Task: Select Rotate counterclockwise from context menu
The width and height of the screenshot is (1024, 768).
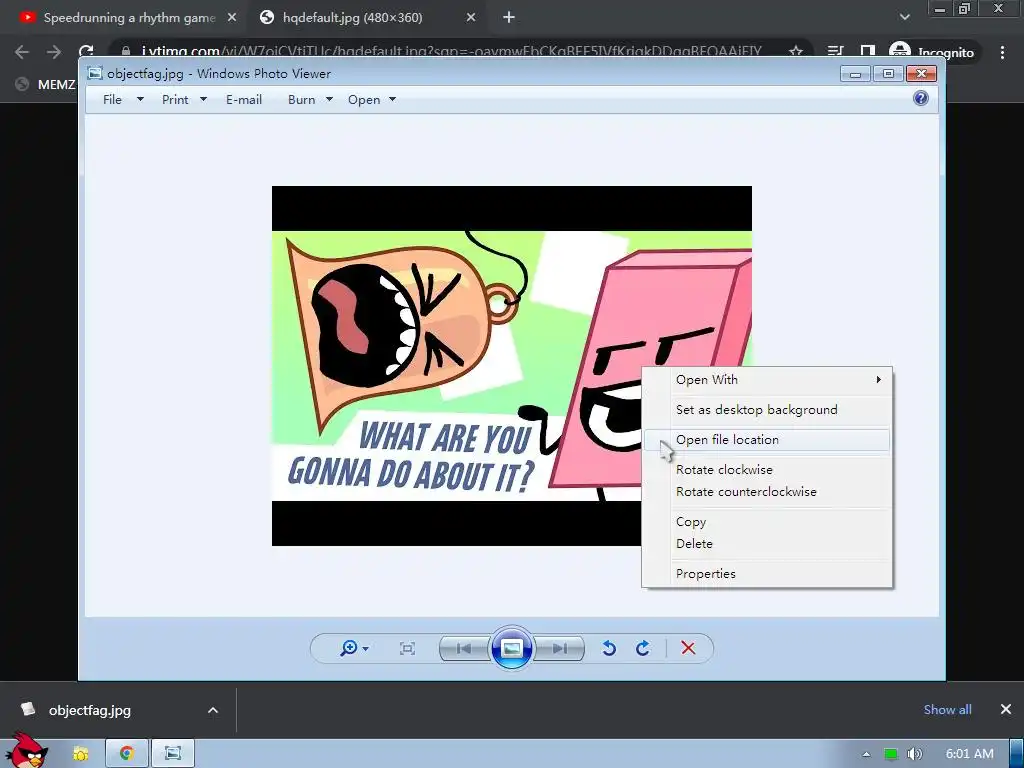Action: pyautogui.click(x=767, y=492)
